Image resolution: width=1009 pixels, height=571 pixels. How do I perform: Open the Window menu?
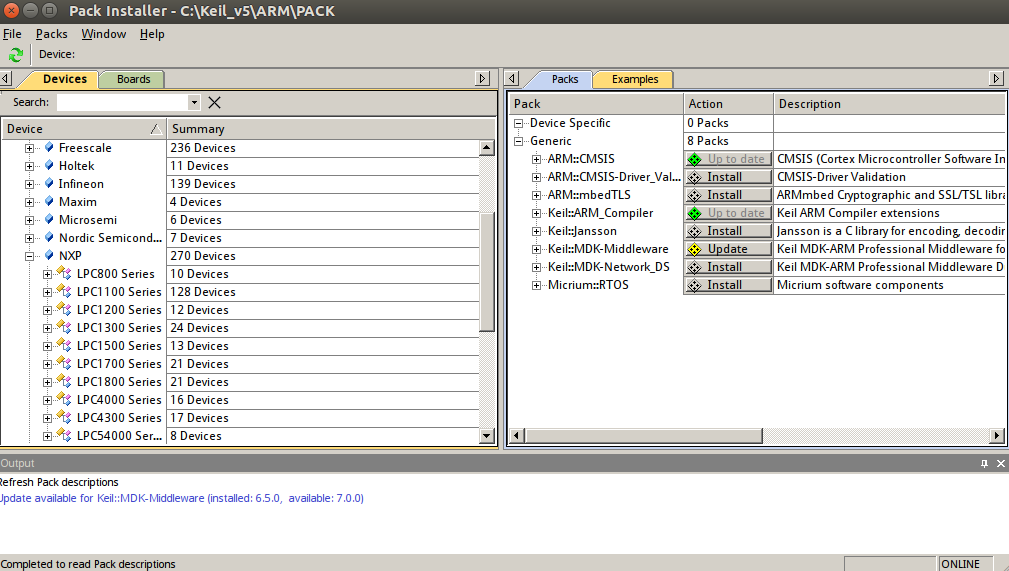click(x=104, y=34)
